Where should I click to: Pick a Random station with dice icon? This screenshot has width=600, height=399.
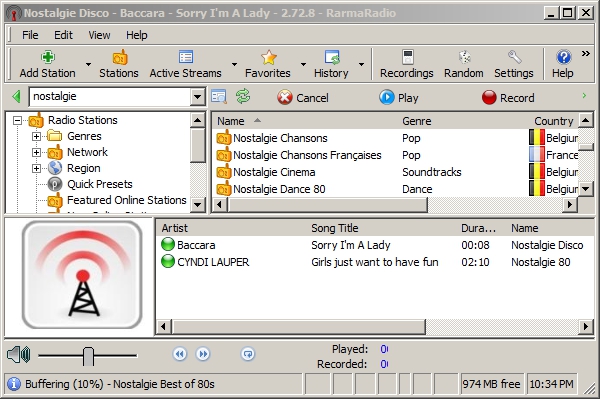[x=464, y=57]
